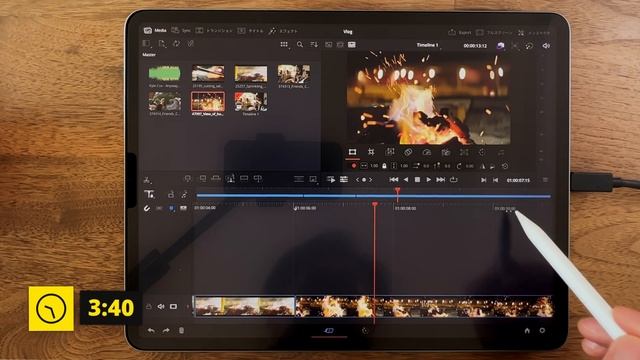
Task: Click the Close Up edit icon
Action: click(230, 179)
